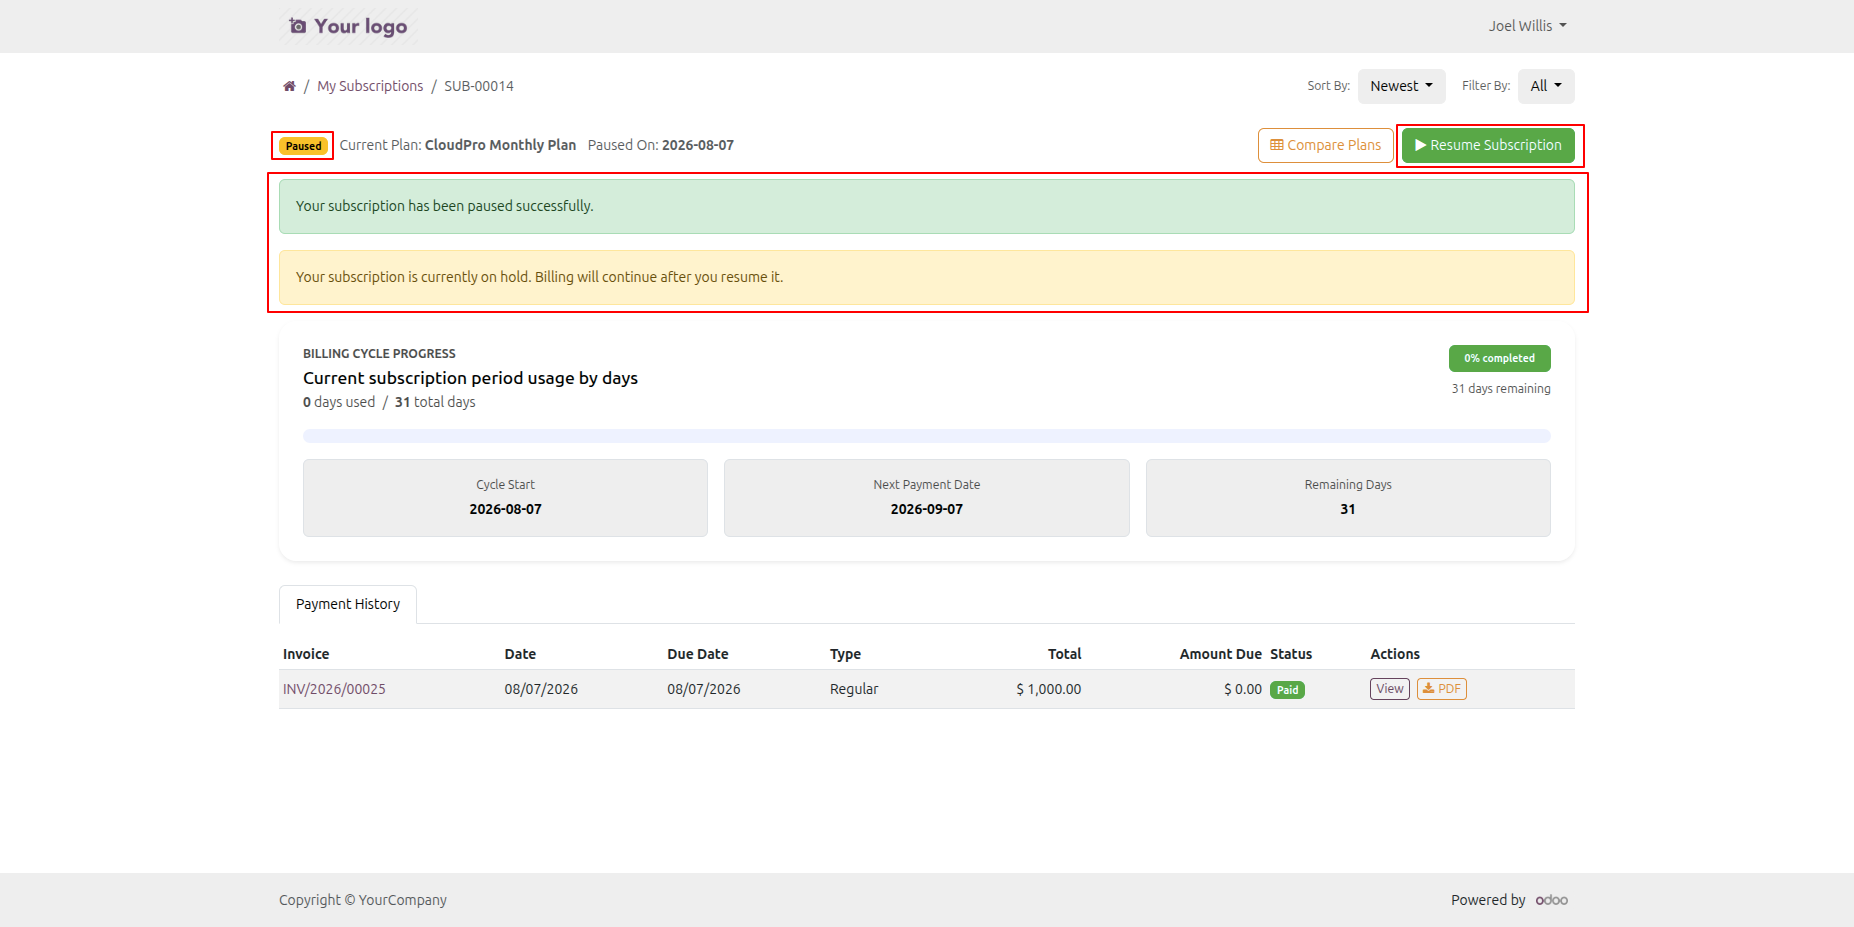
Task: Click the camera logo icon in header
Action: (x=297, y=26)
